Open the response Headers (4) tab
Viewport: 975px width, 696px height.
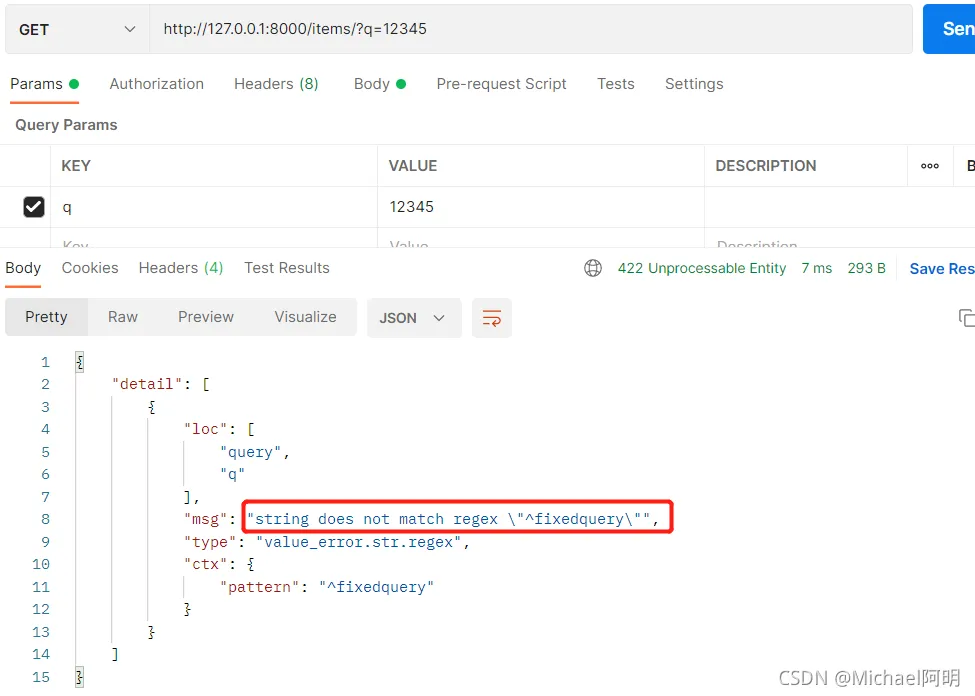click(x=181, y=268)
